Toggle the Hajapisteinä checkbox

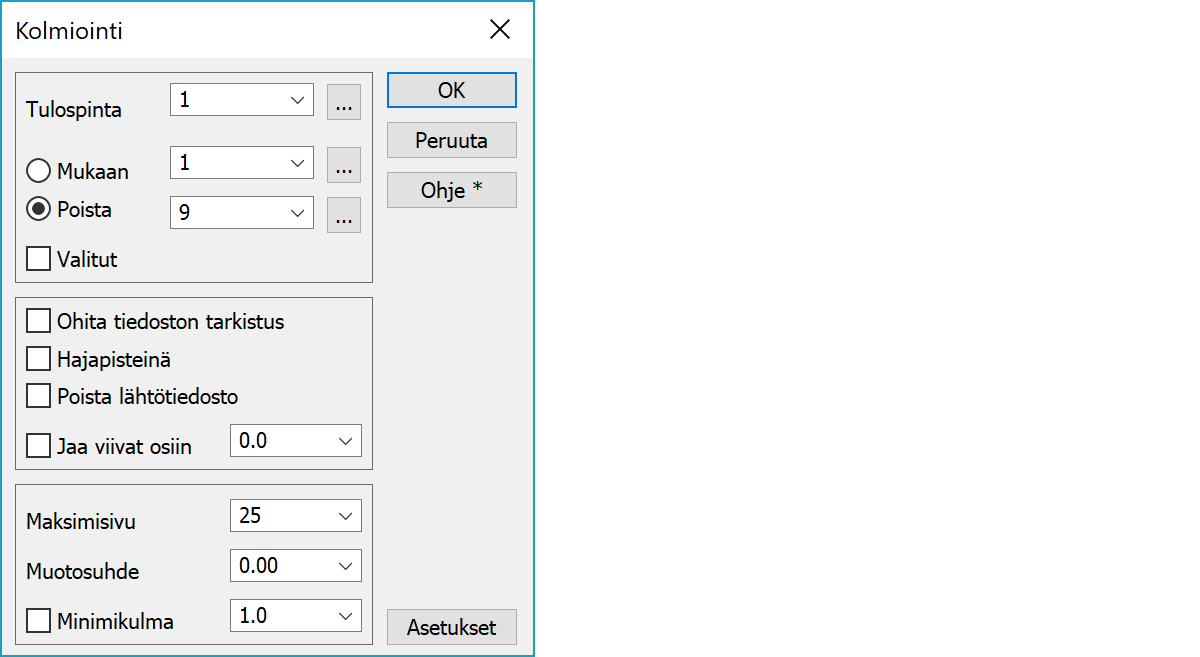point(39,358)
